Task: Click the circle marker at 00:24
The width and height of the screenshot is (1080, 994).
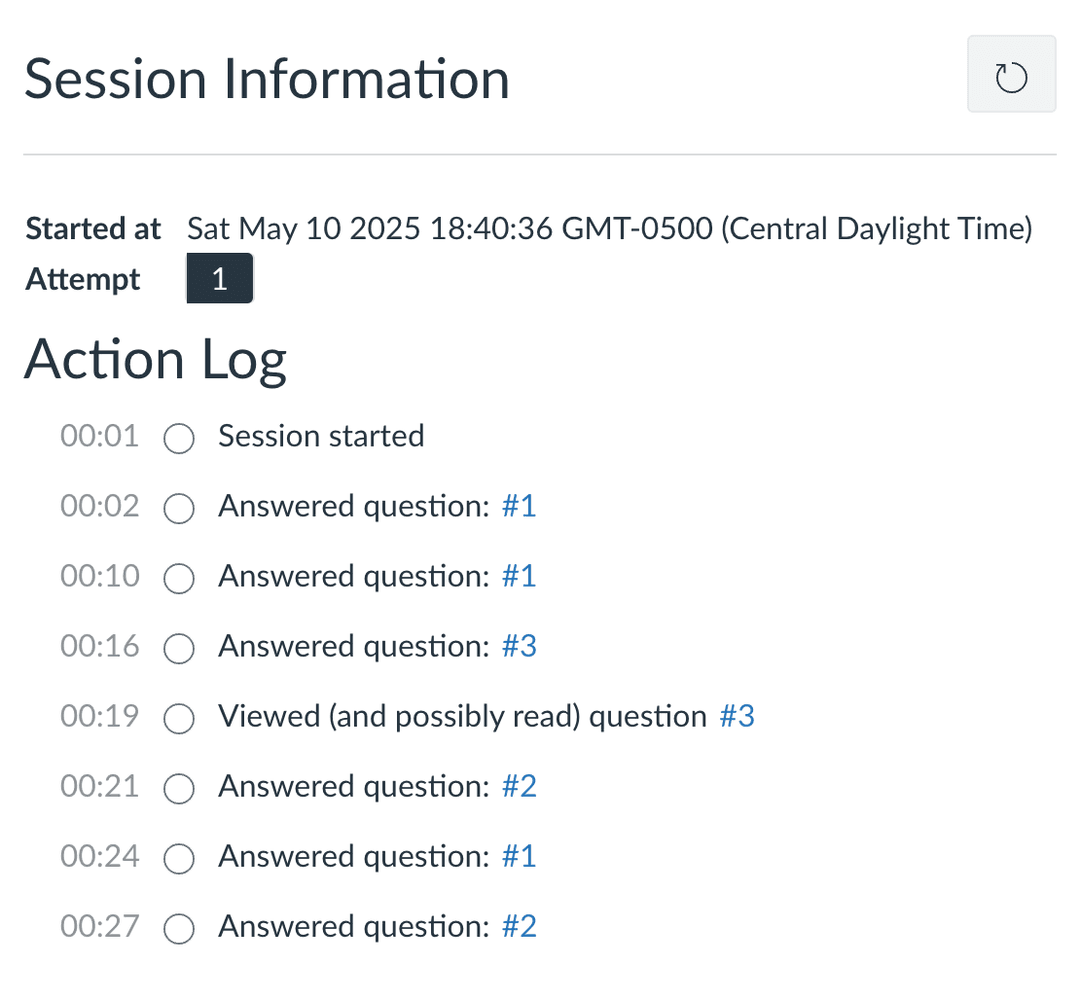Action: click(179, 858)
